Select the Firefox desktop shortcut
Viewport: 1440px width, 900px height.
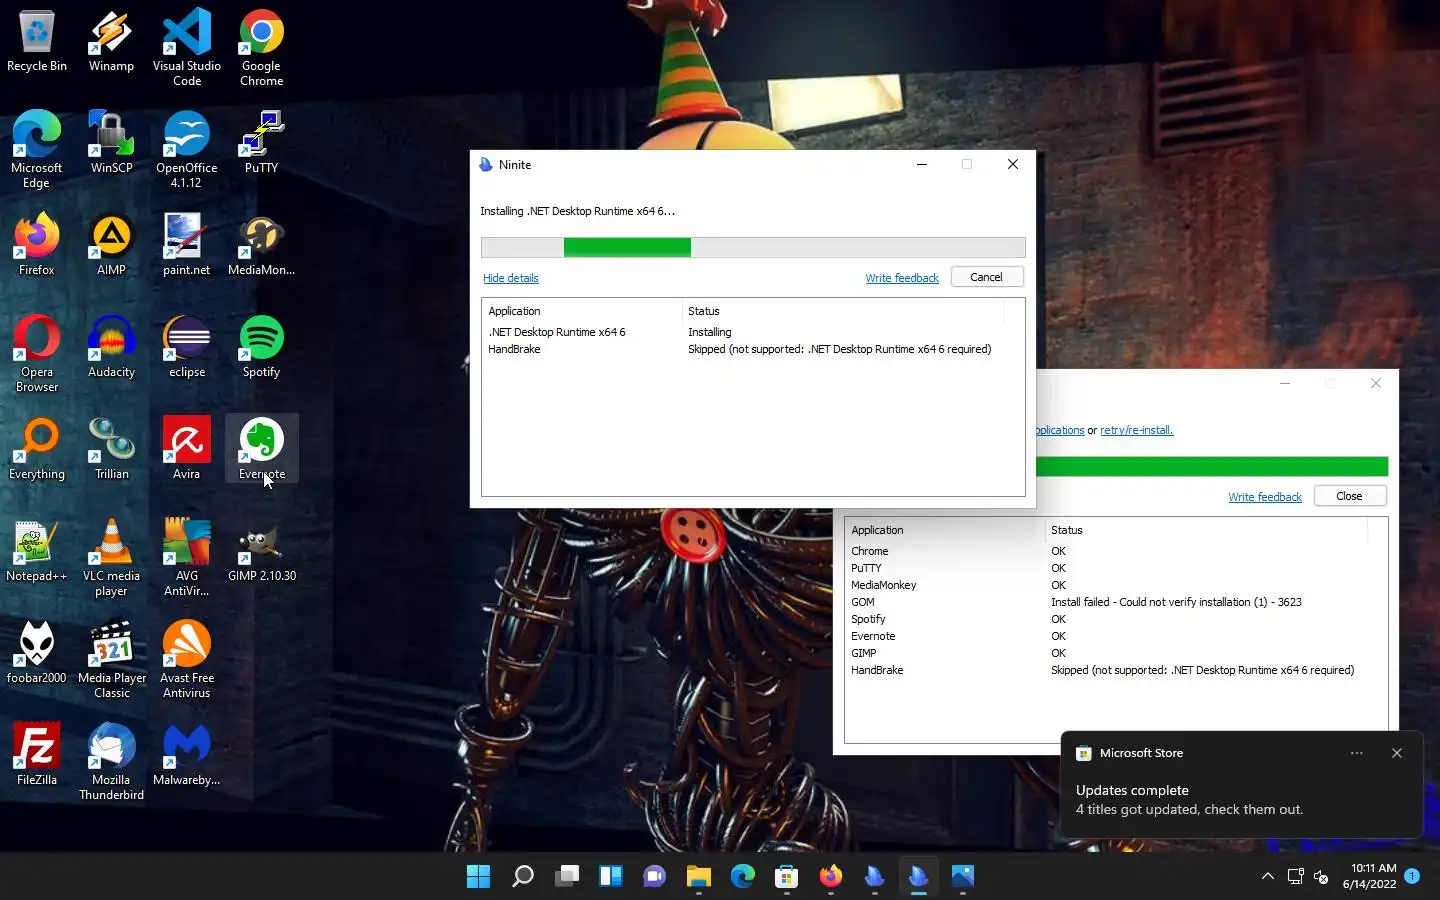coord(37,245)
